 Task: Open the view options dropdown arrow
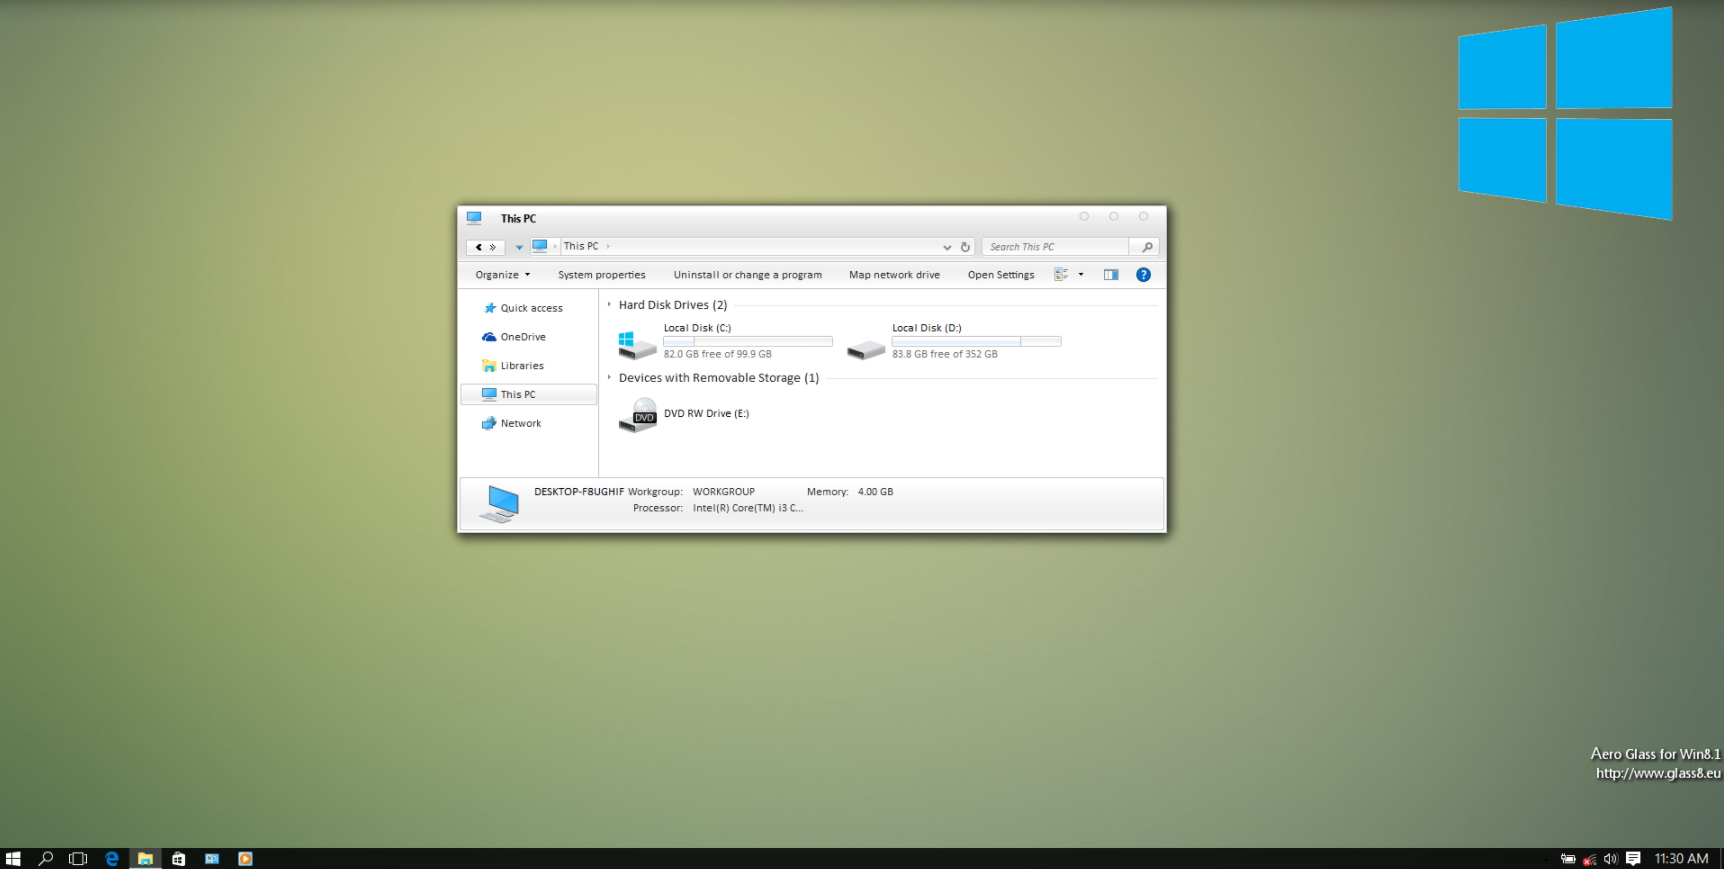(1081, 275)
